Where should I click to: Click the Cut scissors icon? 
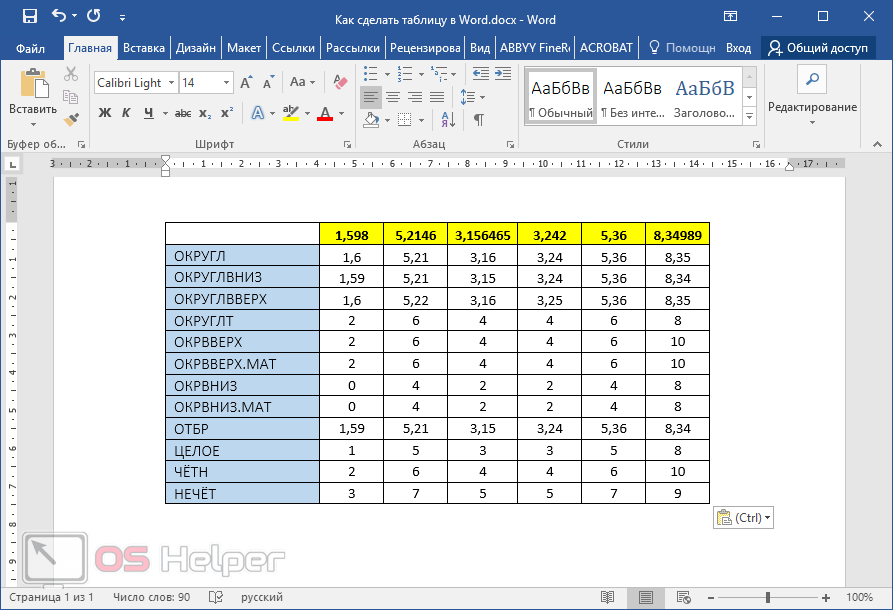pyautogui.click(x=71, y=74)
